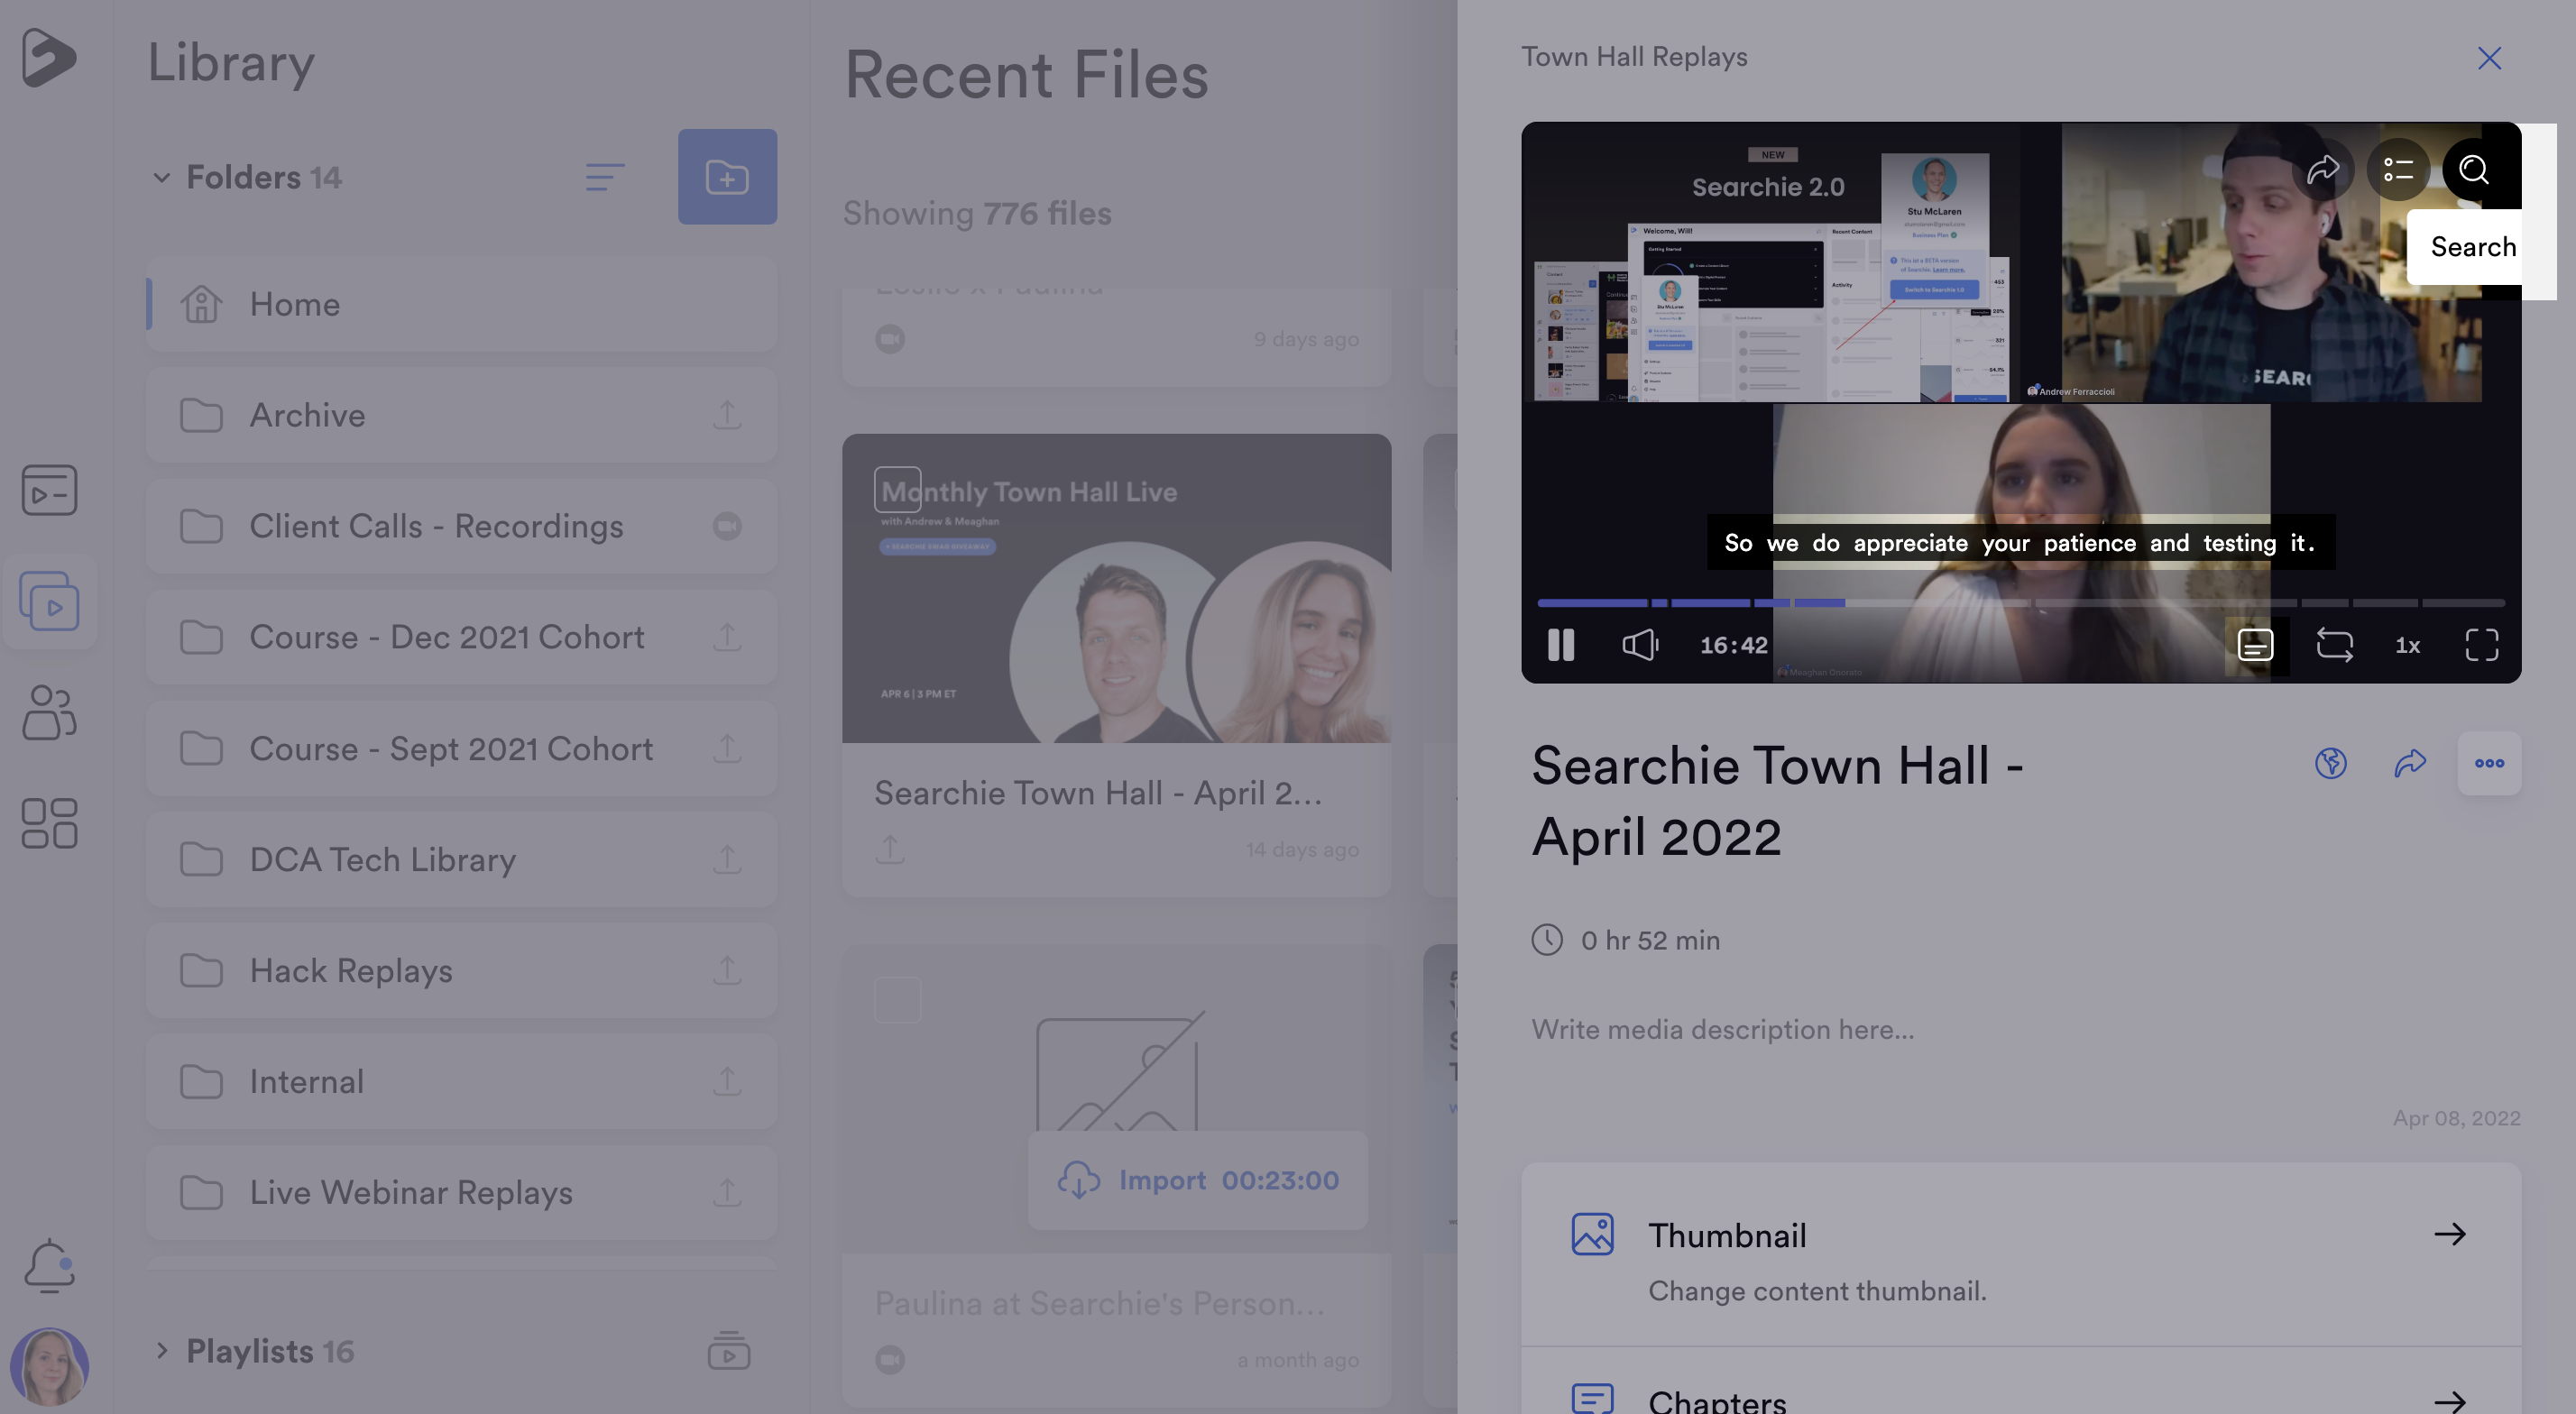Add a new playlist icon

tap(728, 1351)
